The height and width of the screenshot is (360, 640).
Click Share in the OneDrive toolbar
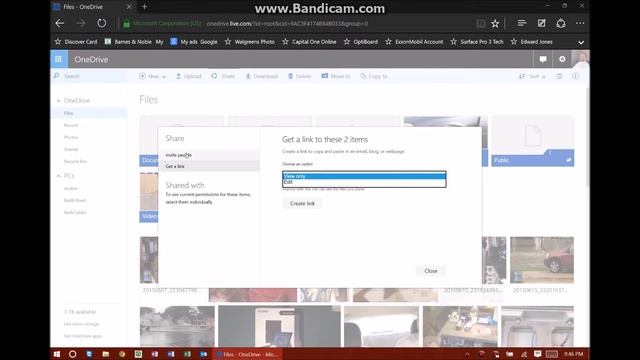click(223, 76)
